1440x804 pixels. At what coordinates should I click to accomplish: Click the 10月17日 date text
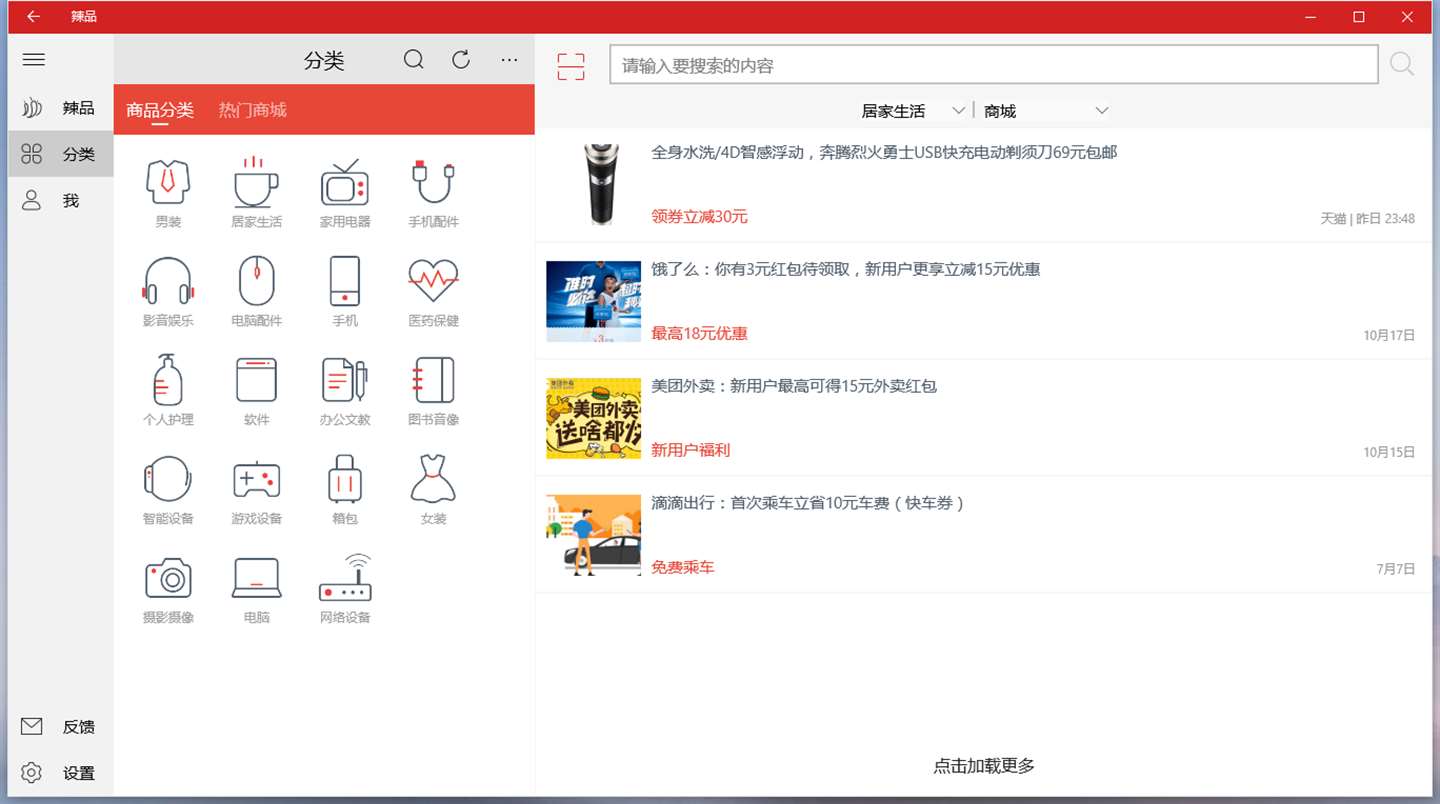[1389, 336]
